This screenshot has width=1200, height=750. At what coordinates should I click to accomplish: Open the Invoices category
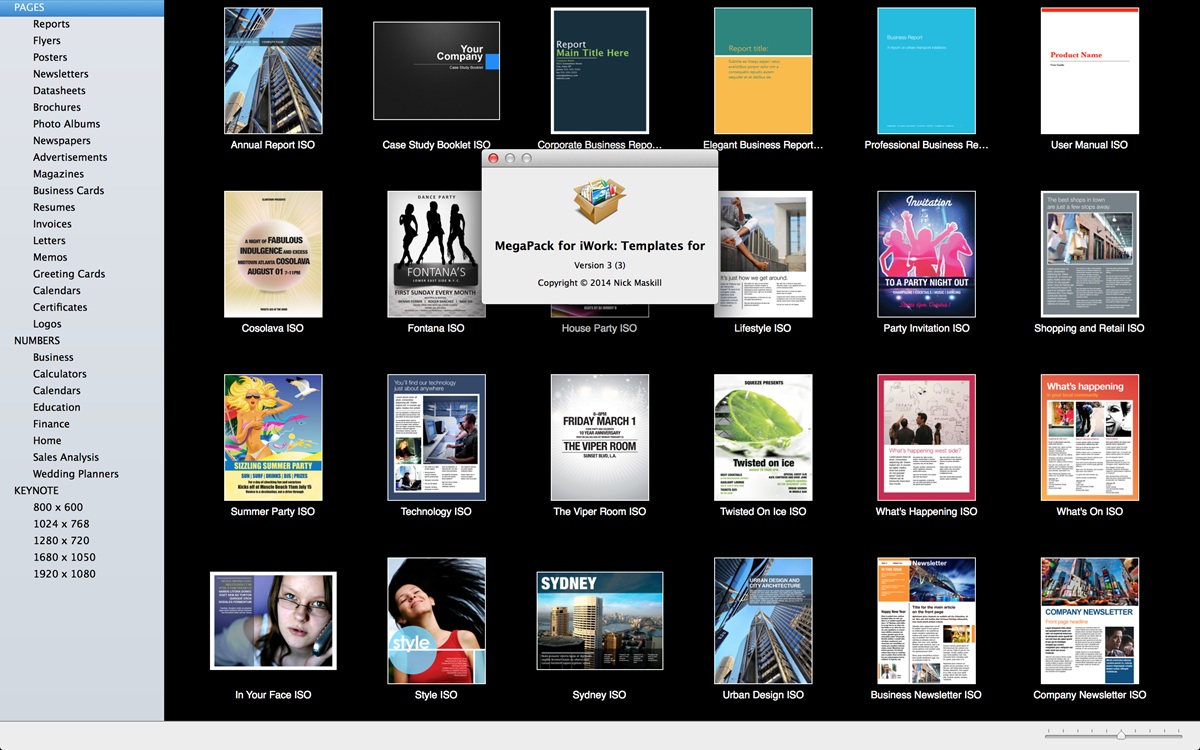(52, 224)
